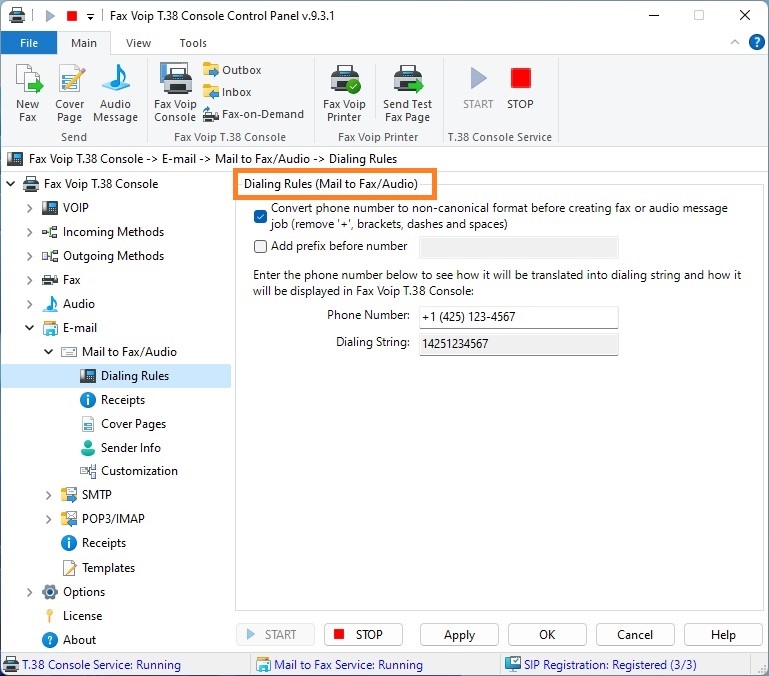769x676 pixels.
Task: Click the disabled prefix text field
Action: (x=518, y=247)
